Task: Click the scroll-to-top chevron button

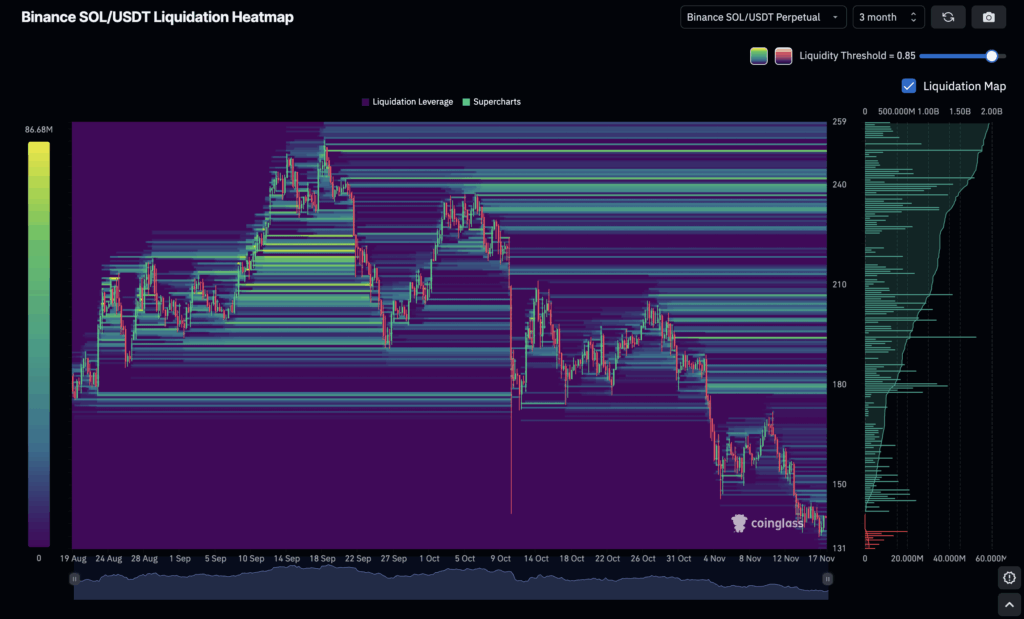Action: click(x=1009, y=605)
